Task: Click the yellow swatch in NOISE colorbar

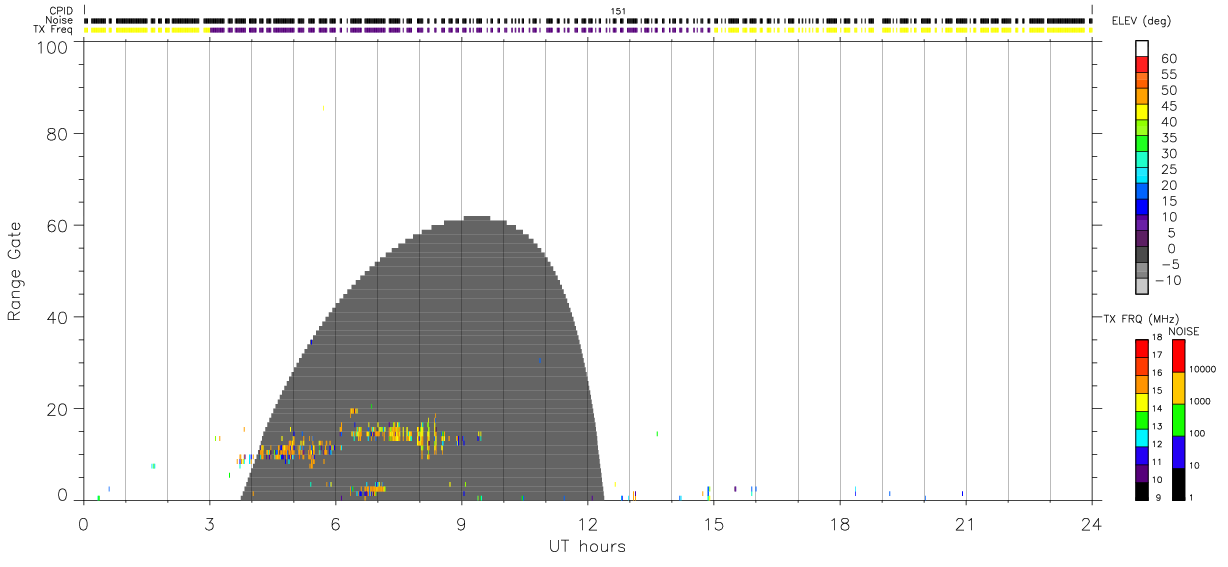Action: pyautogui.click(x=1178, y=388)
